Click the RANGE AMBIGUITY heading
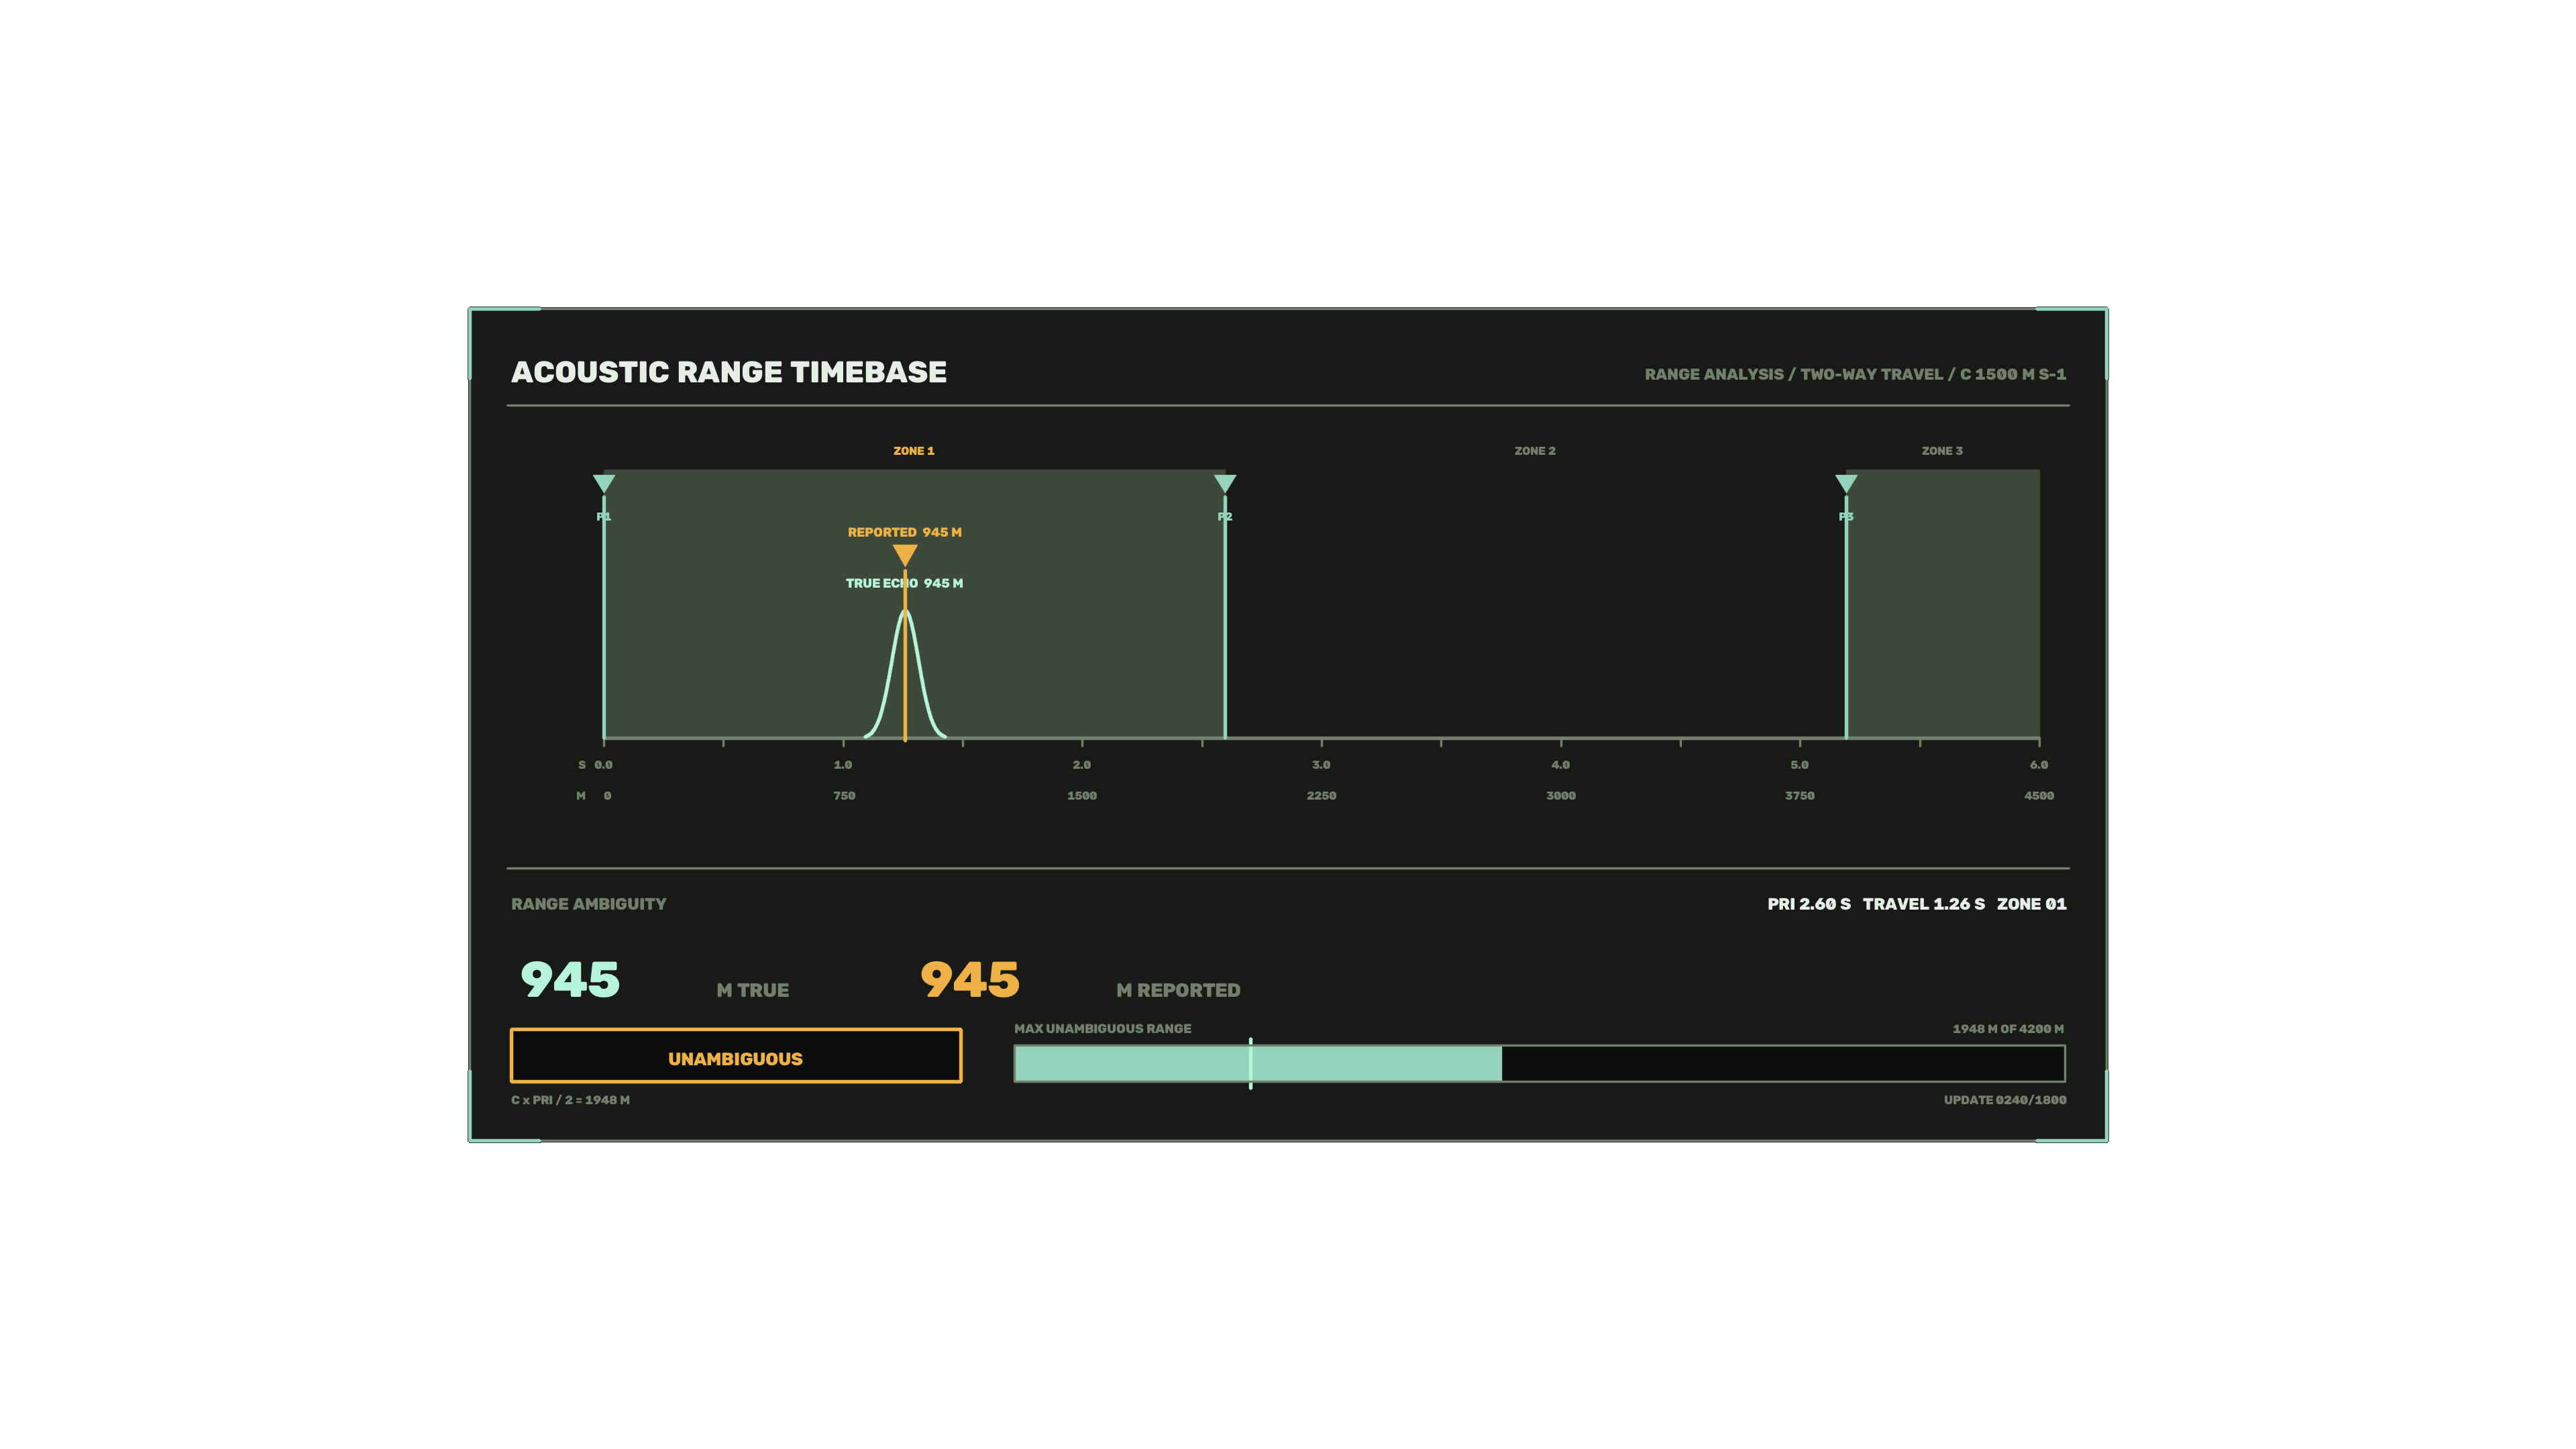 [589, 904]
